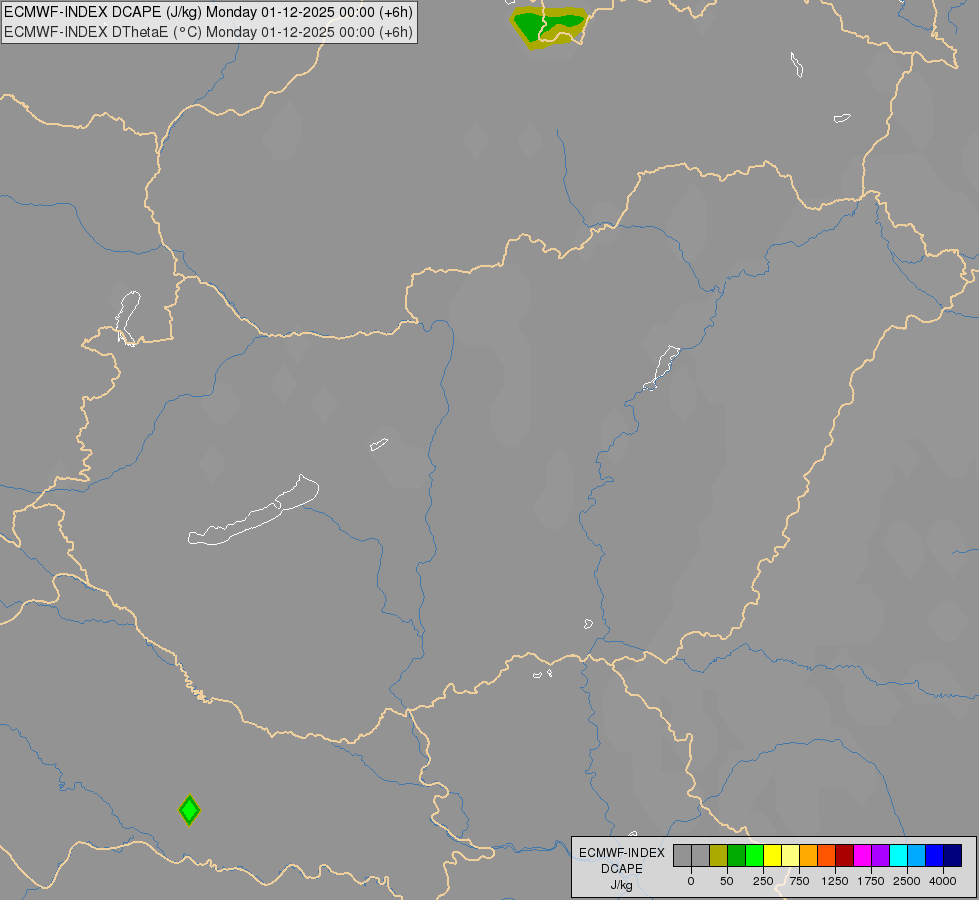Click the legend label '750'
This screenshot has height=900, width=979.
(x=799, y=881)
